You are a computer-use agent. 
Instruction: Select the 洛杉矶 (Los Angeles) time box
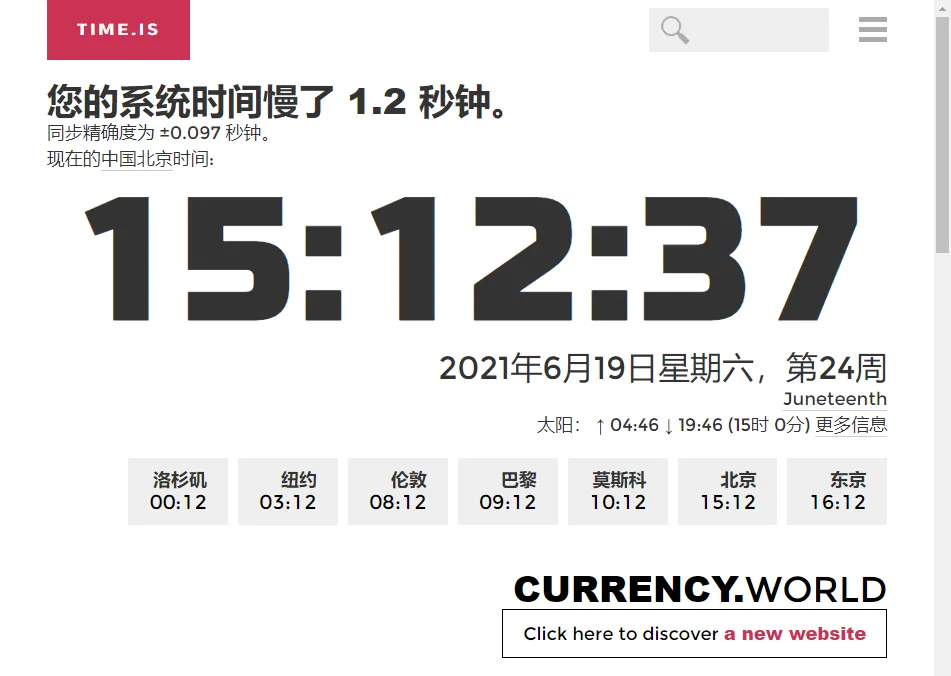click(x=177, y=491)
